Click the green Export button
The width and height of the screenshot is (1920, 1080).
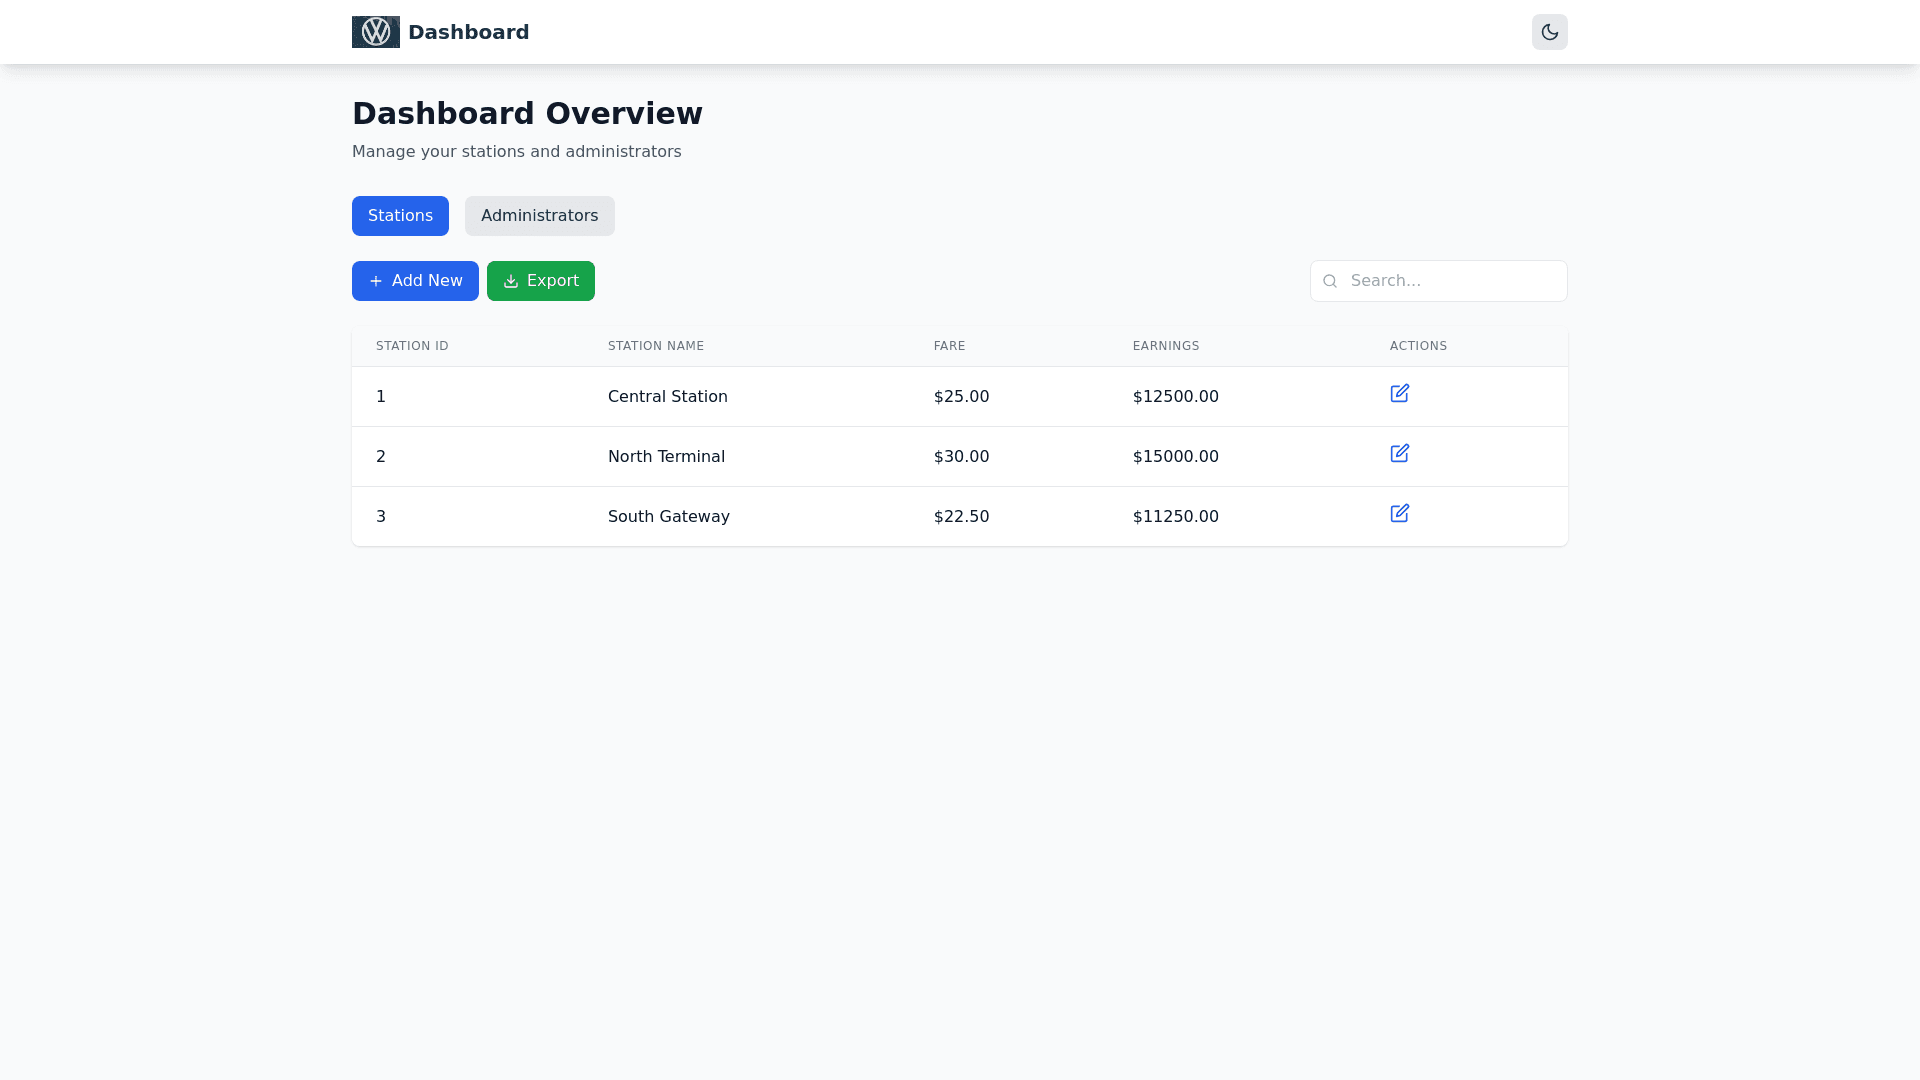coord(540,281)
